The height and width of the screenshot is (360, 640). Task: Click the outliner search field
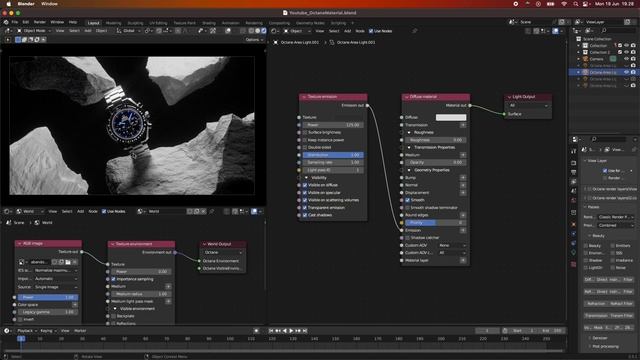point(618,31)
